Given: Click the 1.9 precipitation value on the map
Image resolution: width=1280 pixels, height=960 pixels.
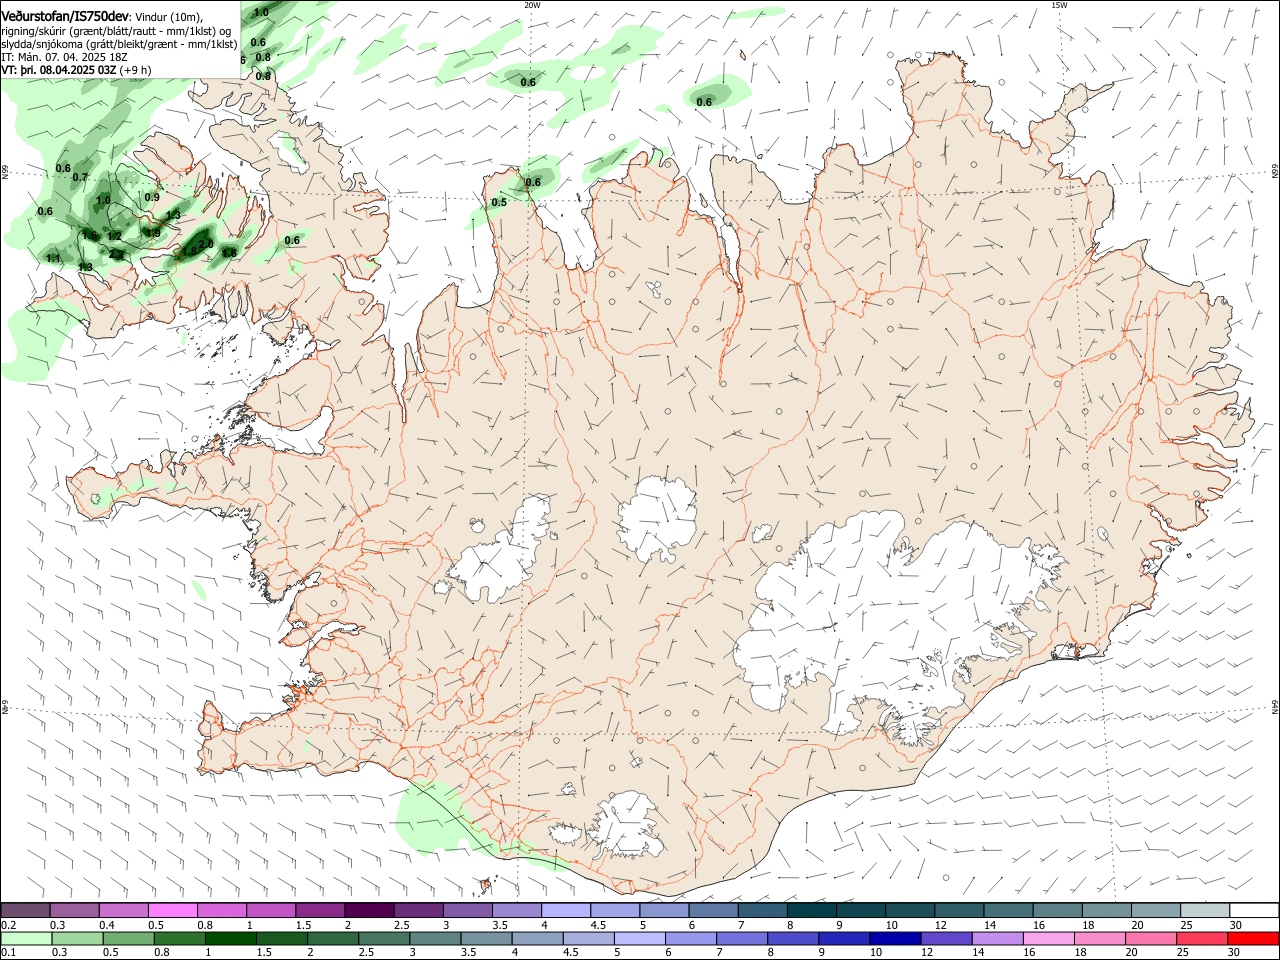Looking at the screenshot, I should coord(153,233).
